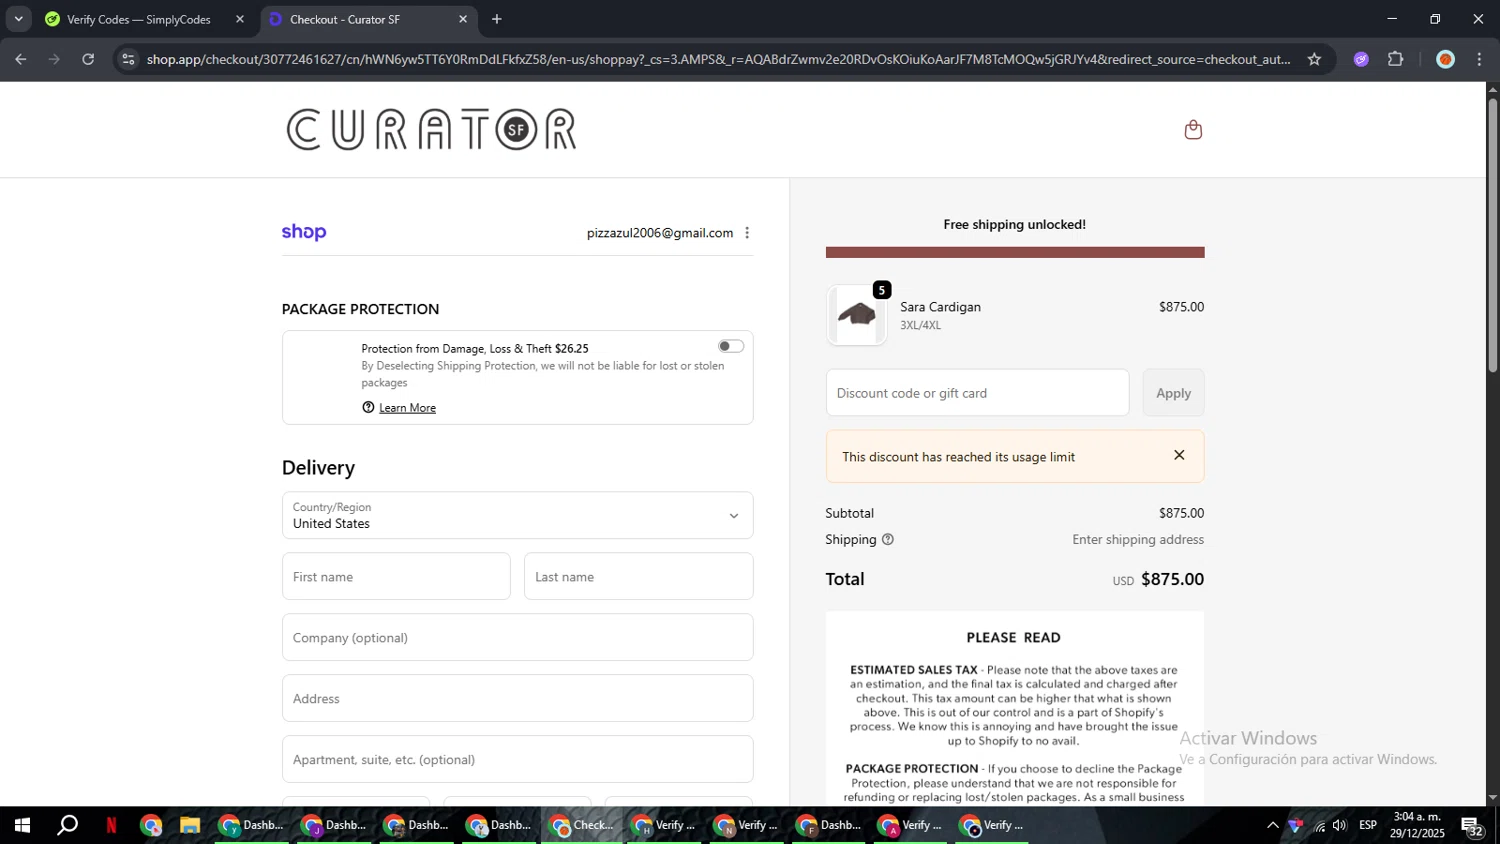The height and width of the screenshot is (844, 1500).
Task: Apply the discount code
Action: 1173,393
